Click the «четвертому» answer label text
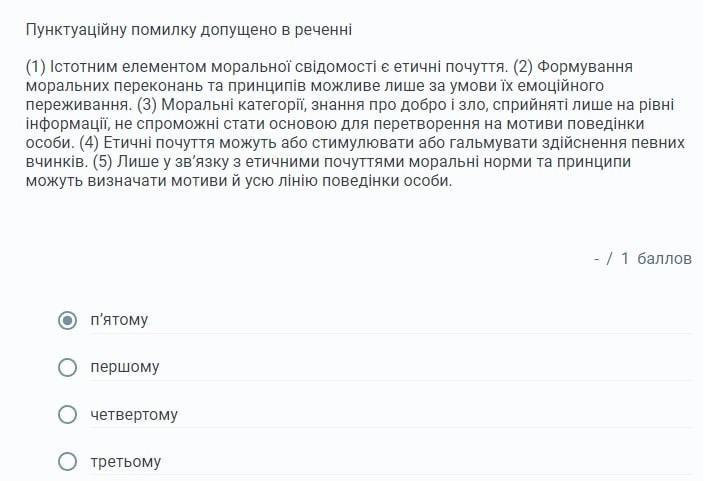The image size is (703, 481). tap(134, 415)
